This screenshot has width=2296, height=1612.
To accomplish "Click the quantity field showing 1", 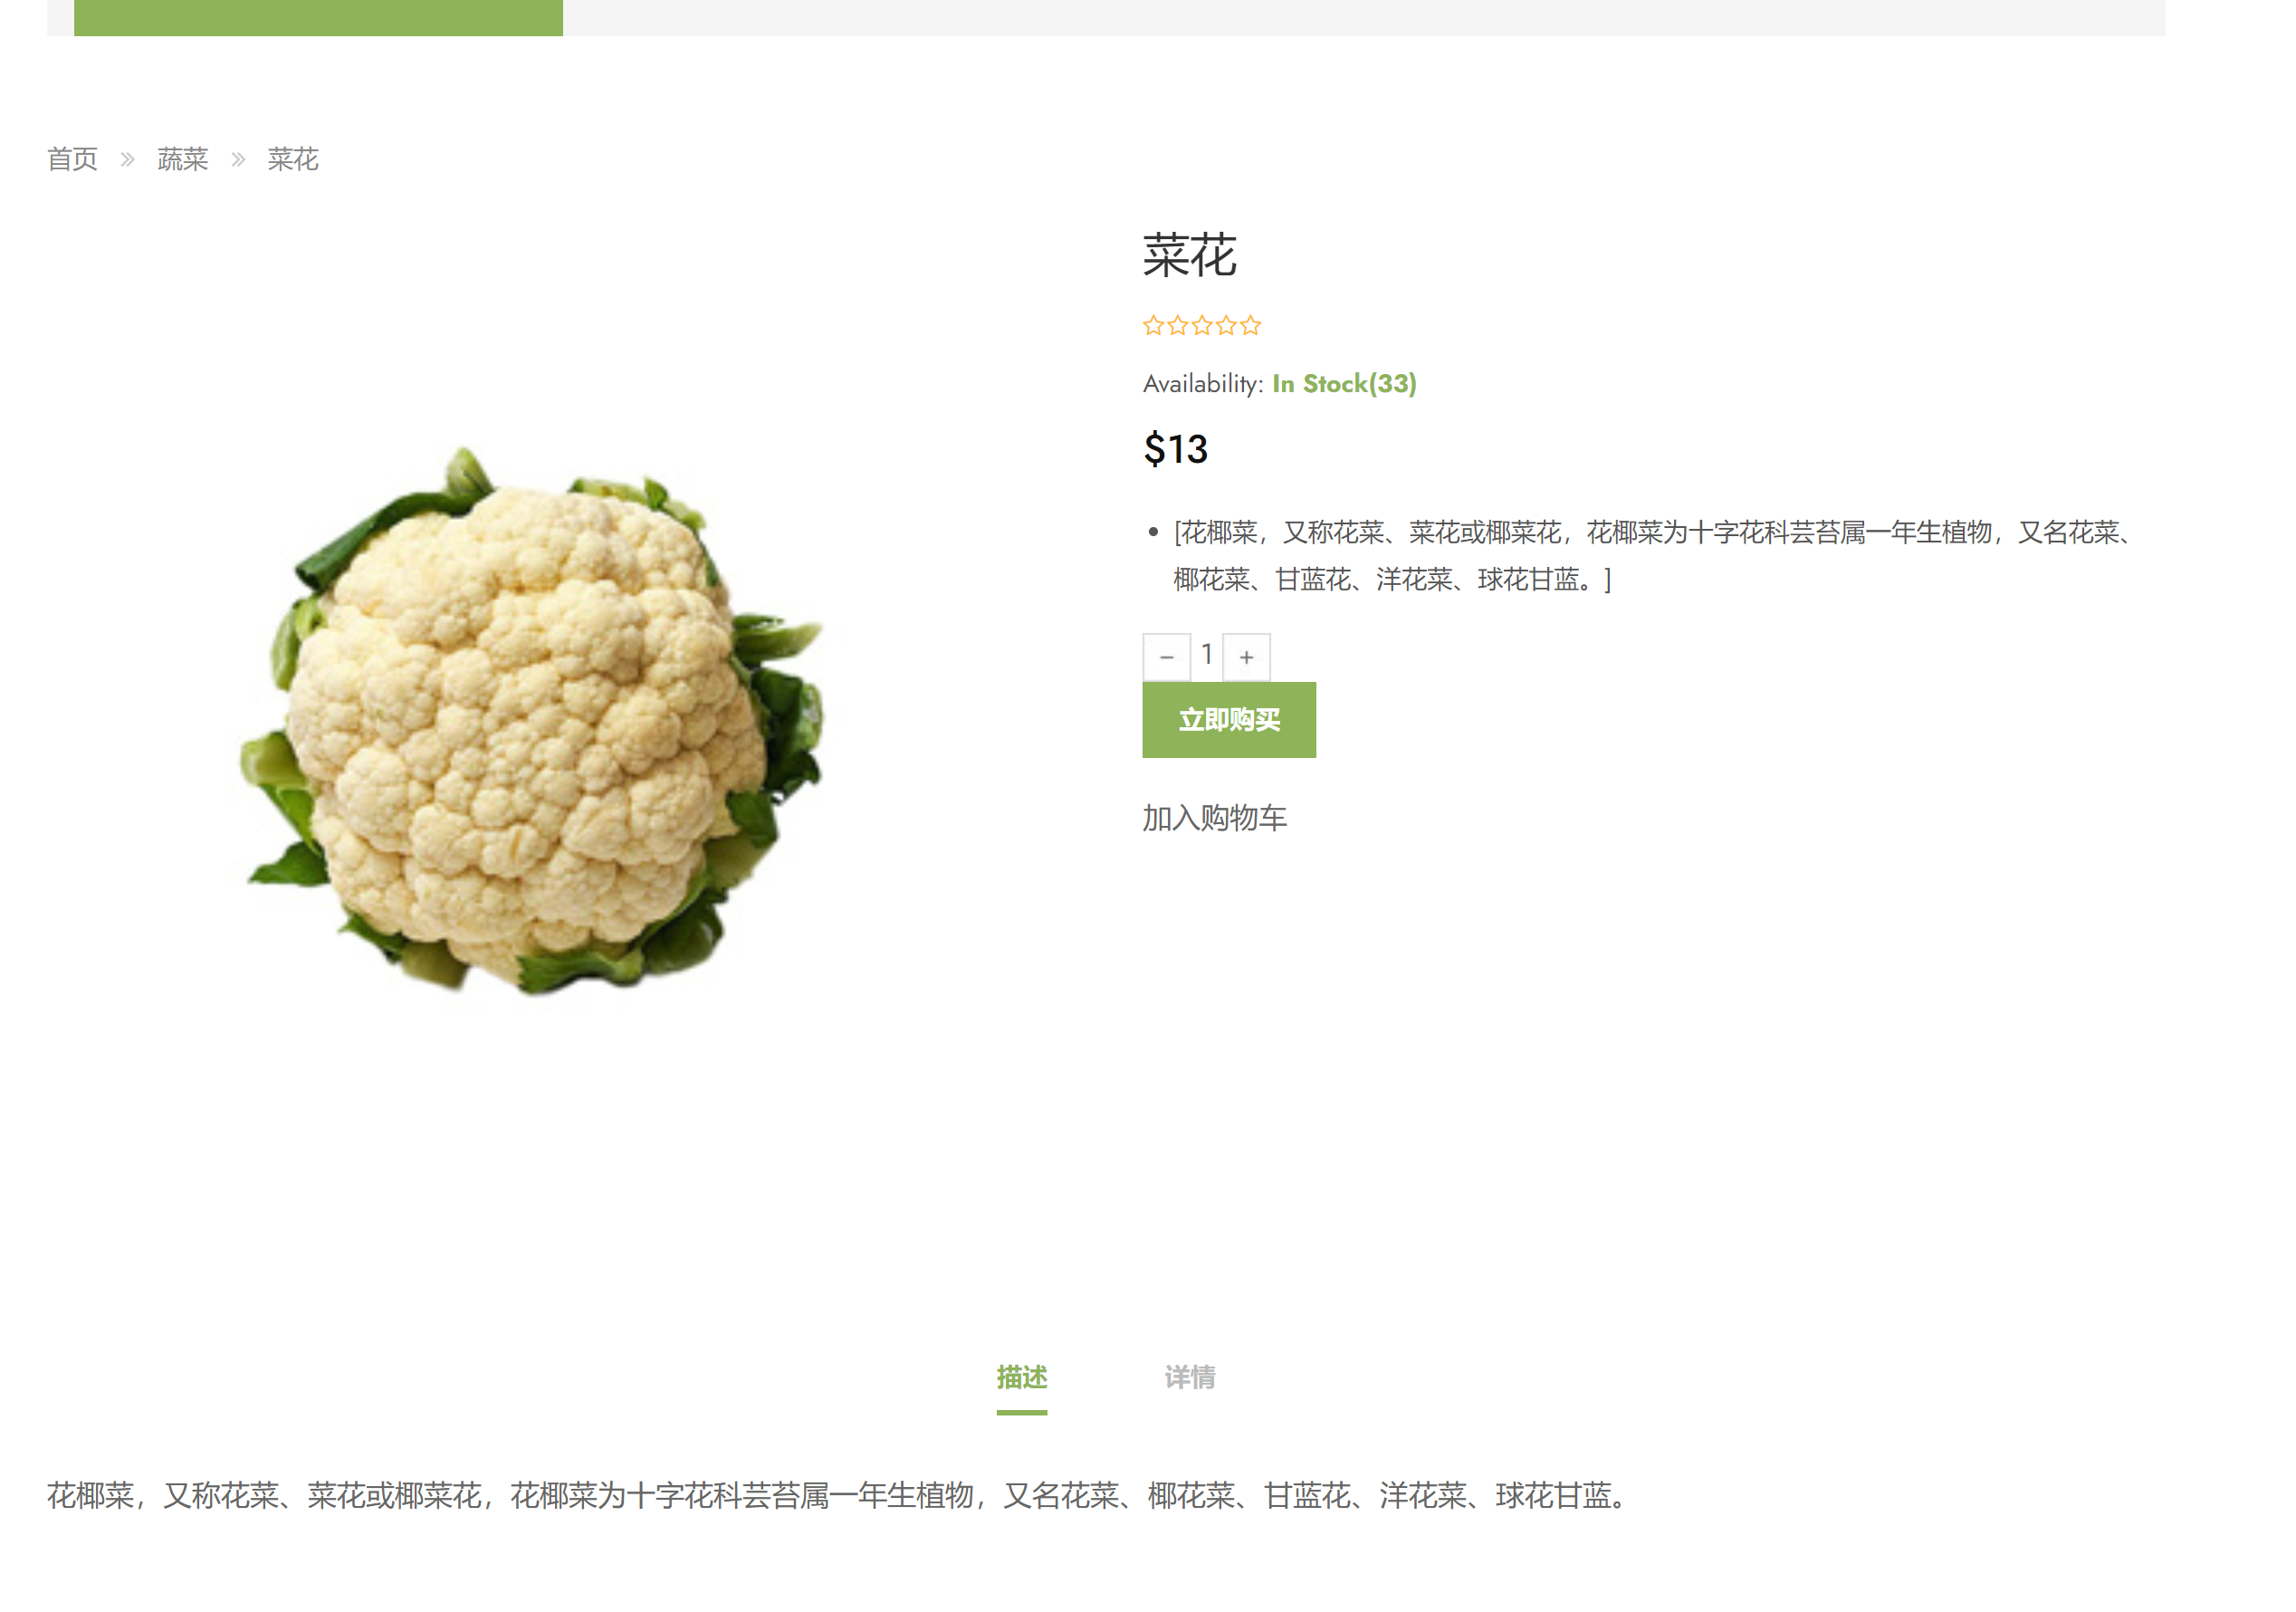I will (1207, 655).
